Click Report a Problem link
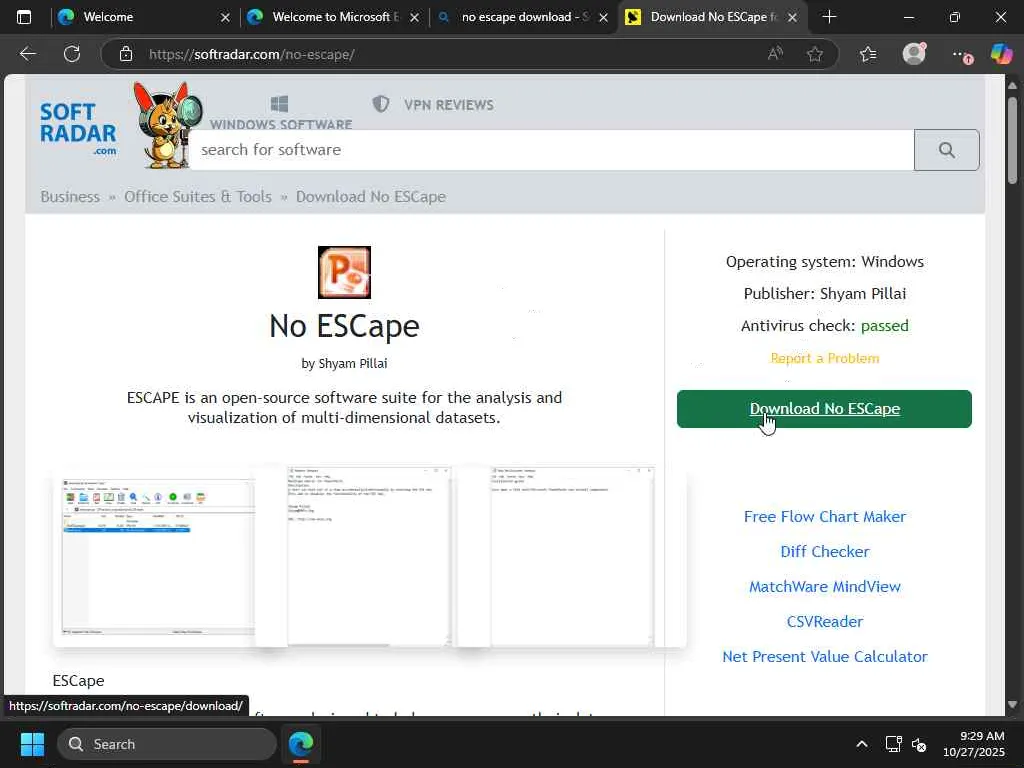The width and height of the screenshot is (1024, 768). pyautogui.click(x=824, y=358)
